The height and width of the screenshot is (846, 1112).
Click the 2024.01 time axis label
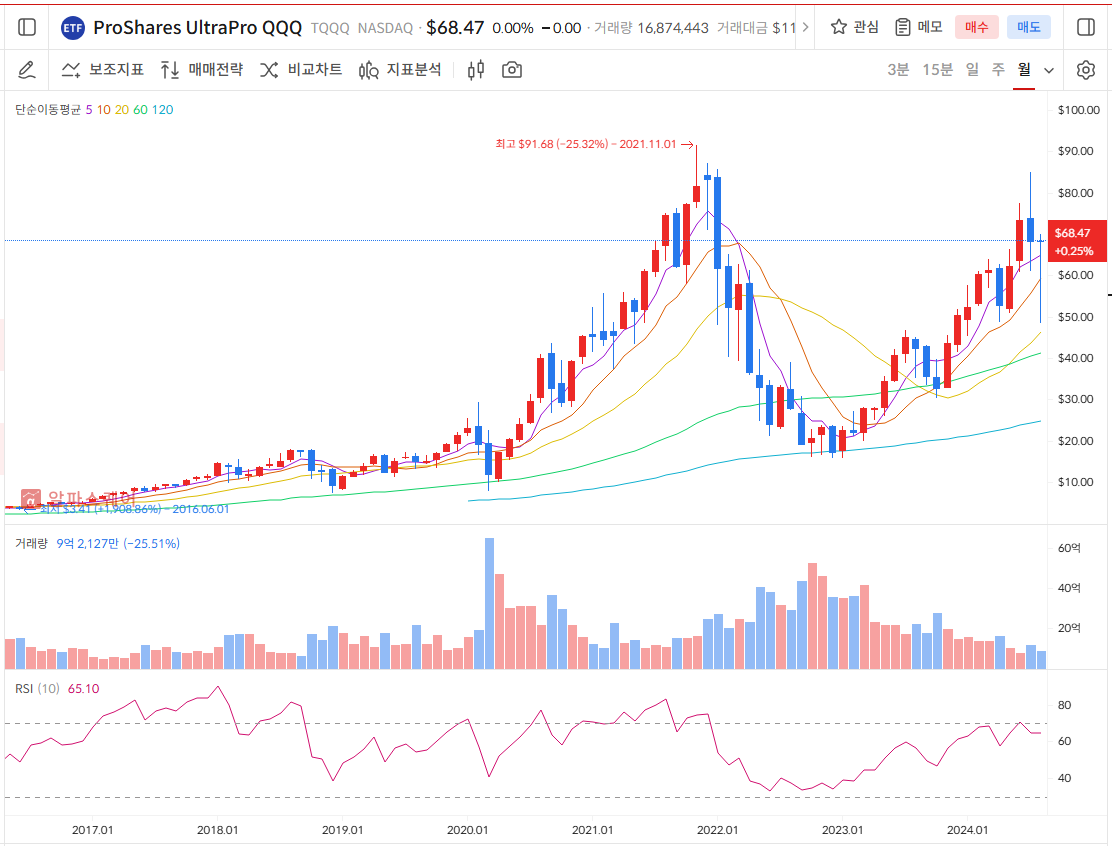click(967, 830)
